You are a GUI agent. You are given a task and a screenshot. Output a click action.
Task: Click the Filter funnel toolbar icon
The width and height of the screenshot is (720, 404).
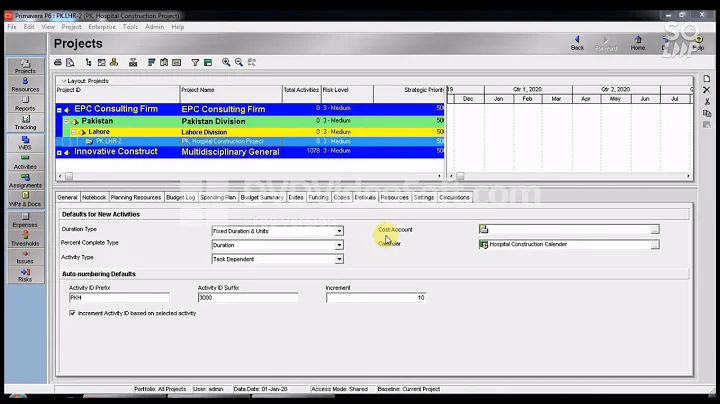(x=195, y=62)
